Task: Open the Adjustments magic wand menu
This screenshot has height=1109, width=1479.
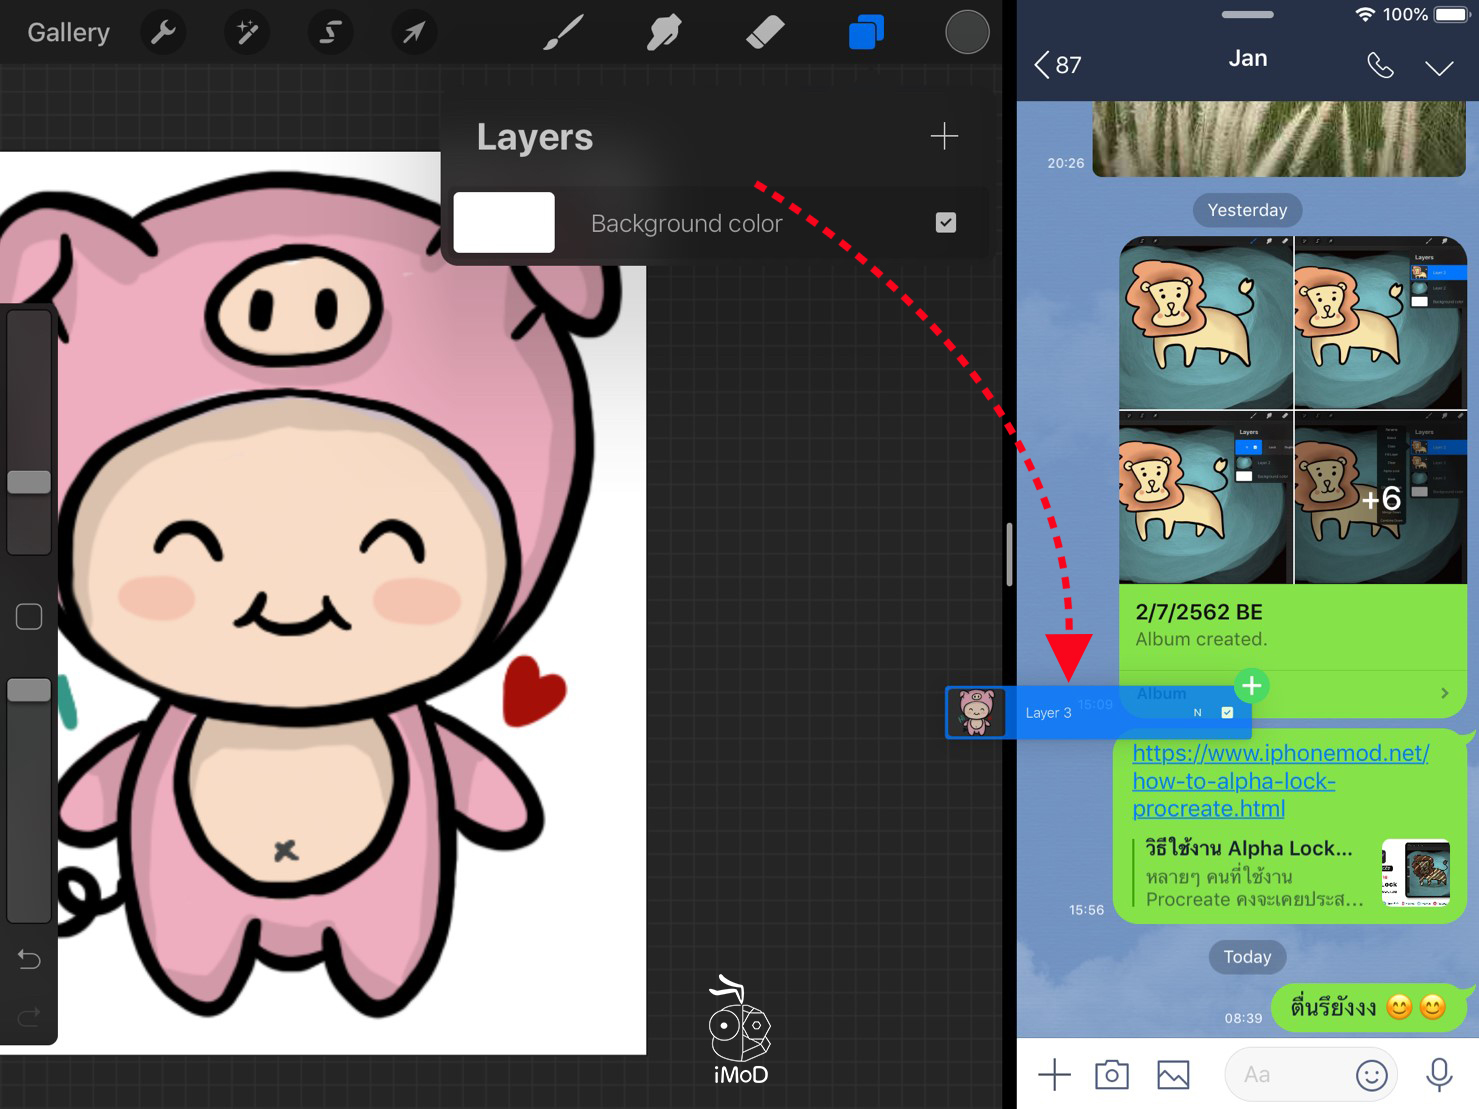Action: tap(246, 33)
